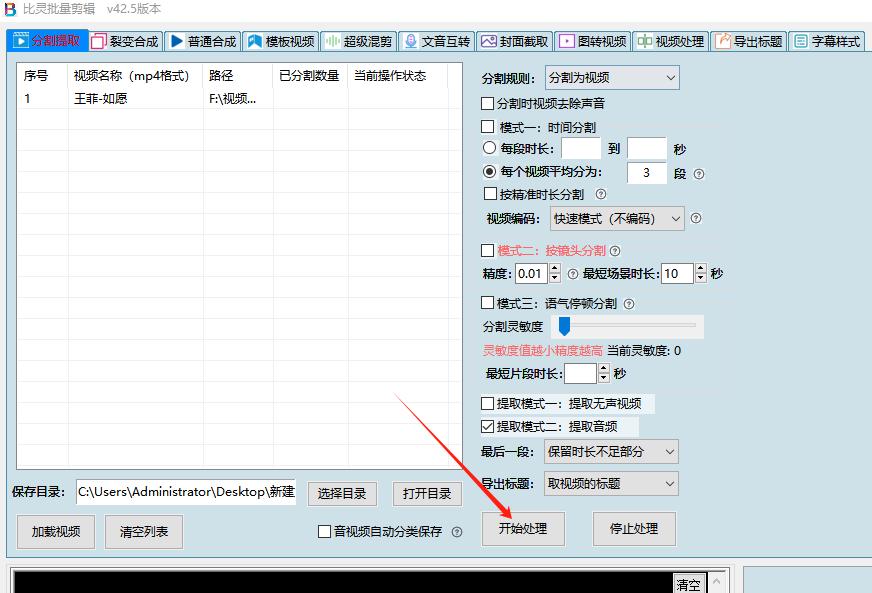872x593 pixels.
Task: Click the help icon next to 视频编码 dropdown
Action: click(697, 219)
